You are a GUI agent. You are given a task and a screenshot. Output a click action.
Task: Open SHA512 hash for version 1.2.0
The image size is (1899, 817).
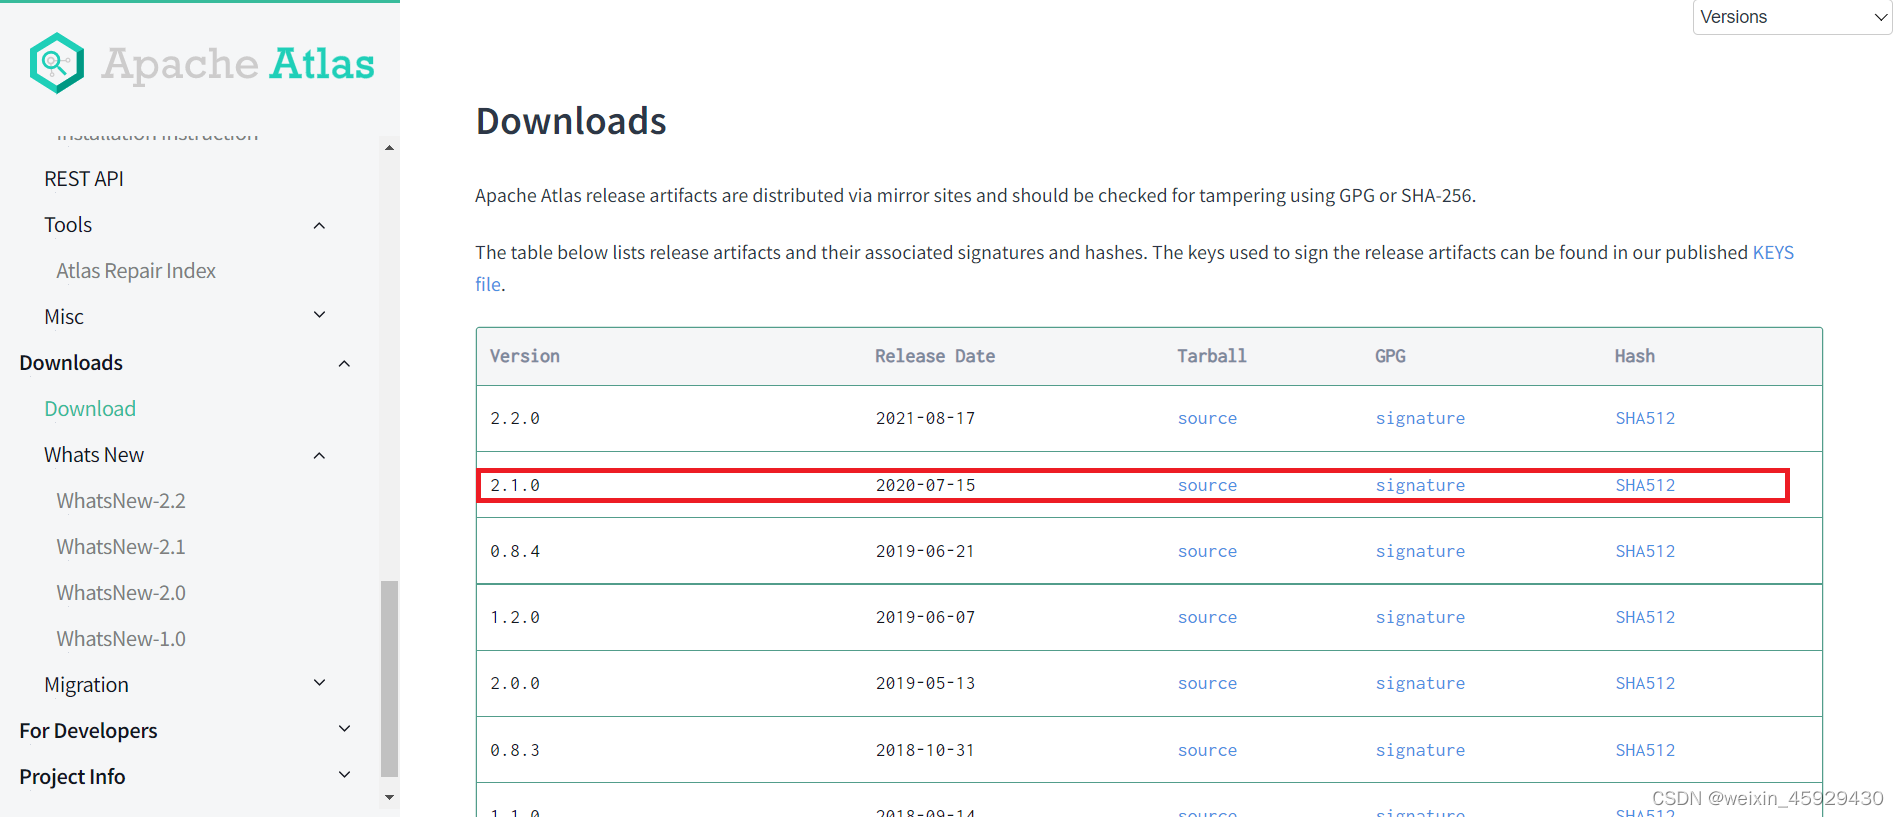[x=1645, y=617]
